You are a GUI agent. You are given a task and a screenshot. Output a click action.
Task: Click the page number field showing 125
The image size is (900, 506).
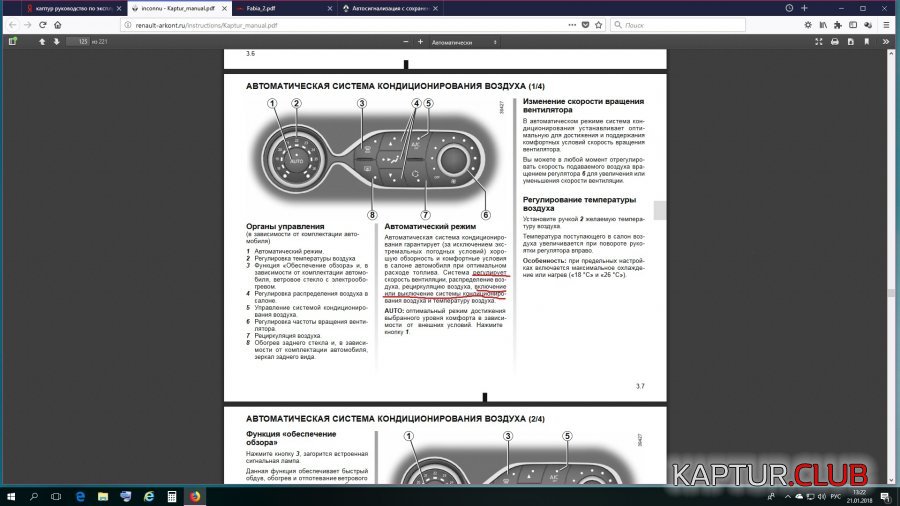(x=78, y=41)
